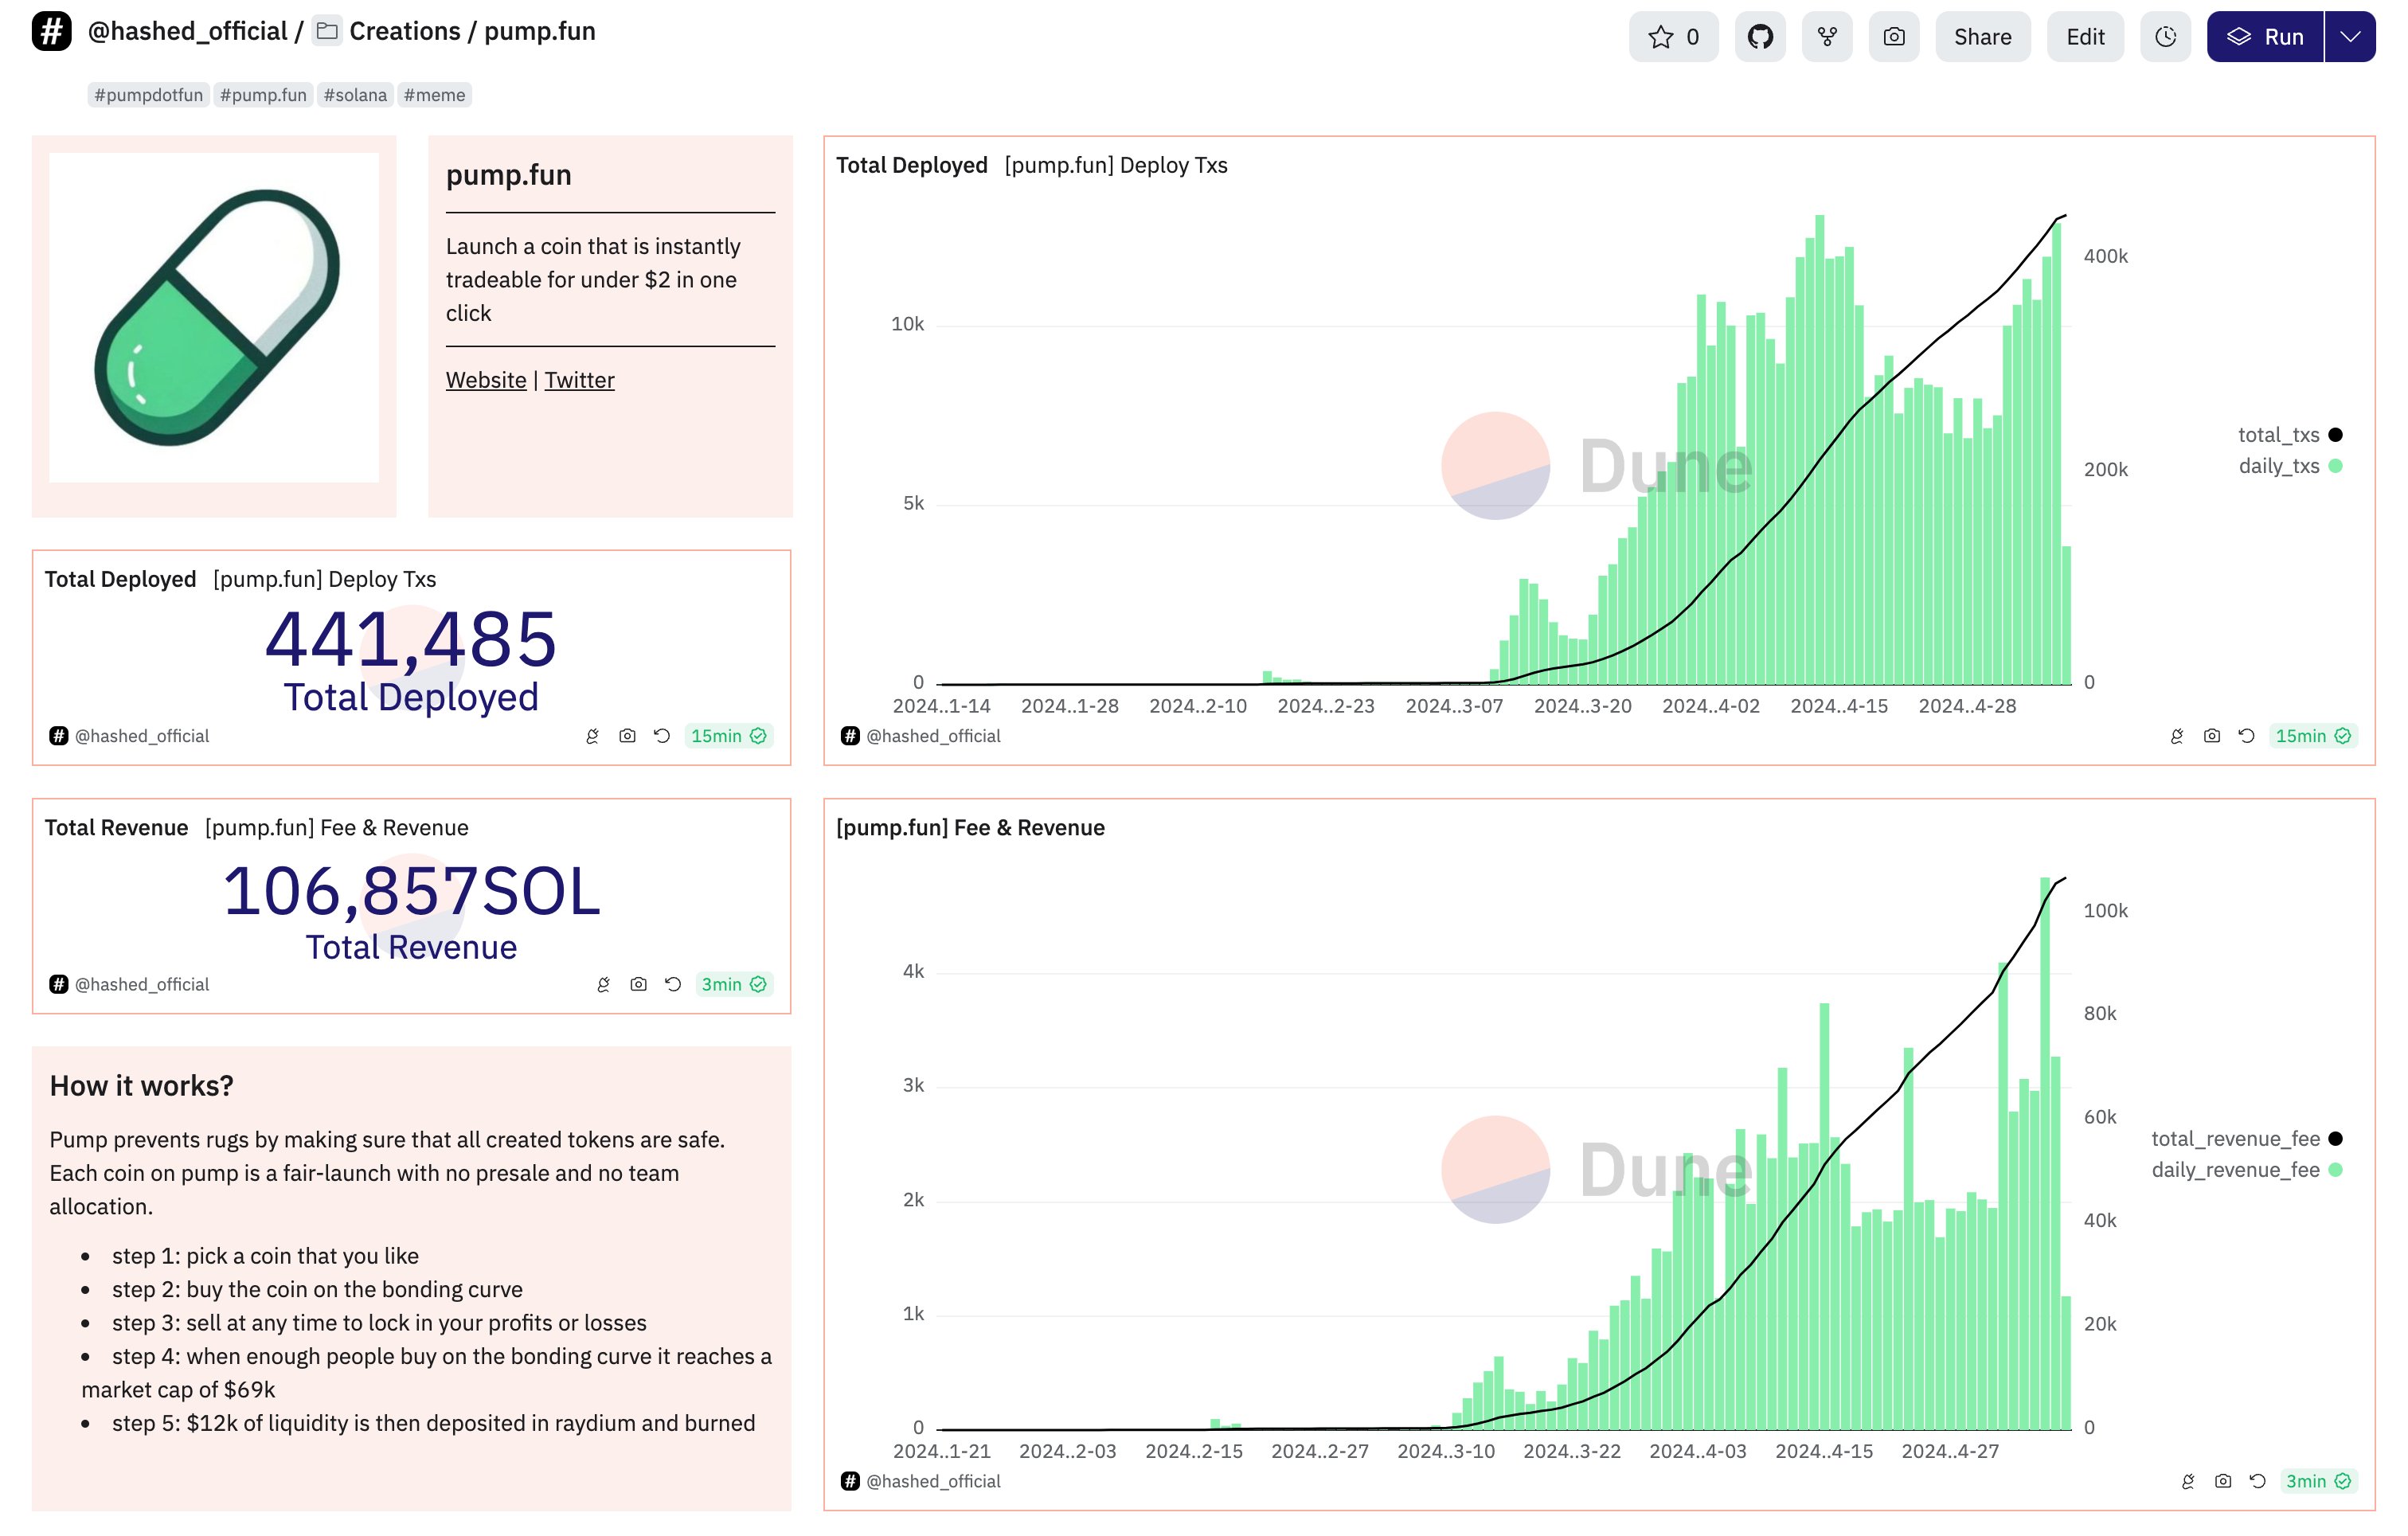Star this pump.fun dashboard

pyautogui.click(x=1672, y=37)
